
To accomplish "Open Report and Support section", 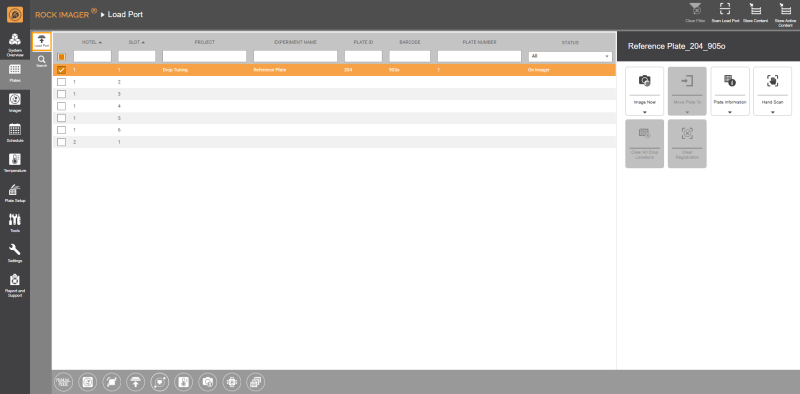I will 15,285.
